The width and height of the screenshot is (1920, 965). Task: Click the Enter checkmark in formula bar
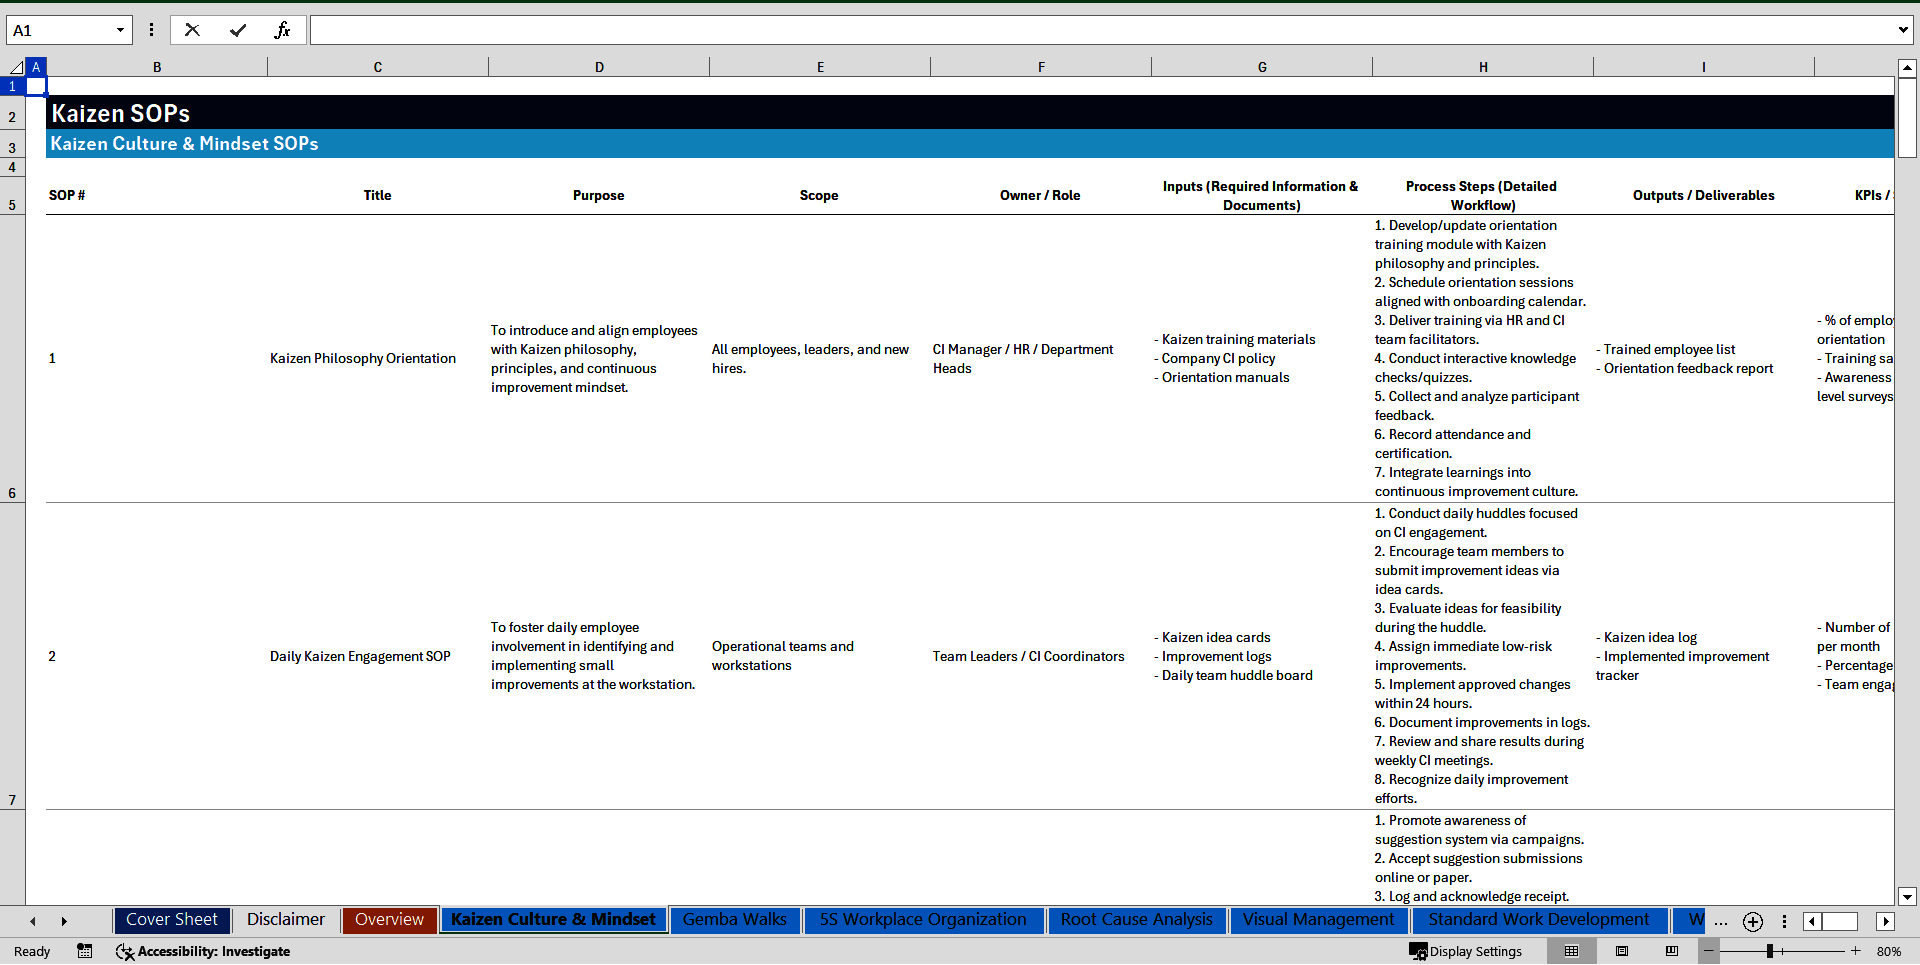pyautogui.click(x=237, y=30)
